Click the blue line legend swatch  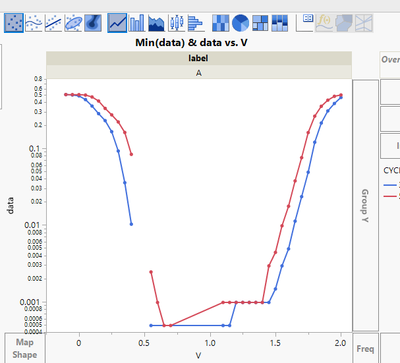(x=390, y=185)
